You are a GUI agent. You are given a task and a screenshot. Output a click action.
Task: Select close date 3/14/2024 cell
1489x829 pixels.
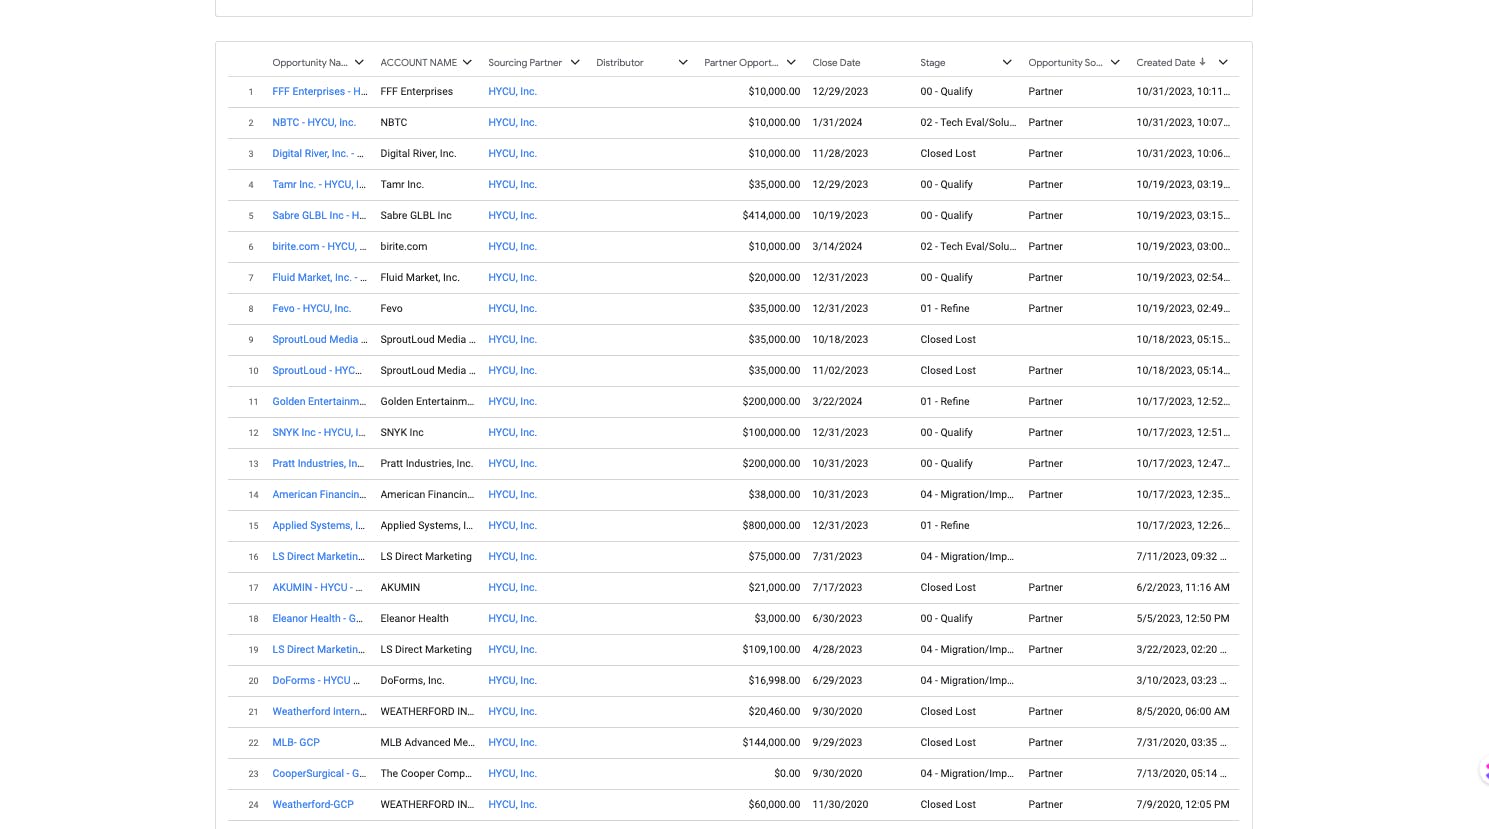[x=837, y=246]
